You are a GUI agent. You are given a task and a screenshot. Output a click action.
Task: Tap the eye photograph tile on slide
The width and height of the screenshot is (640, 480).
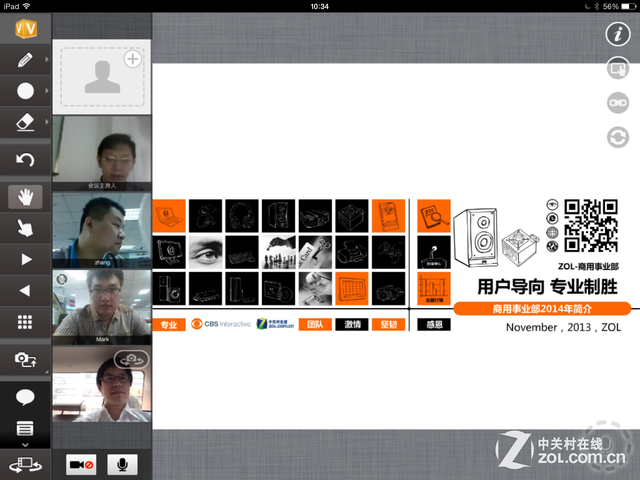click(x=205, y=252)
